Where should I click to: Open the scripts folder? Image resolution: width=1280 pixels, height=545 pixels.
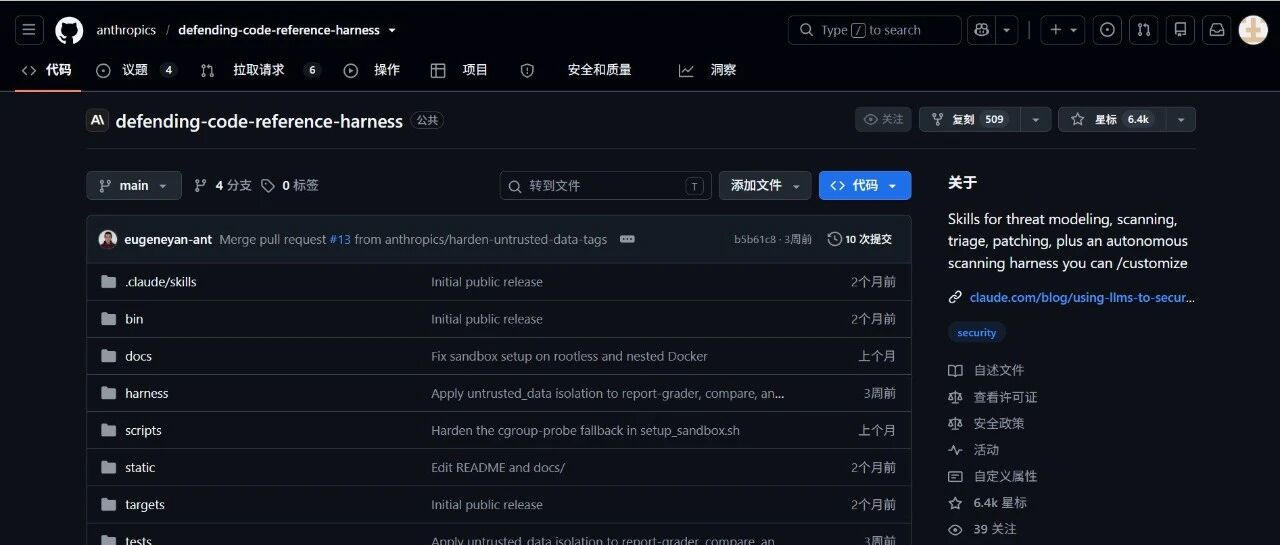(x=143, y=430)
